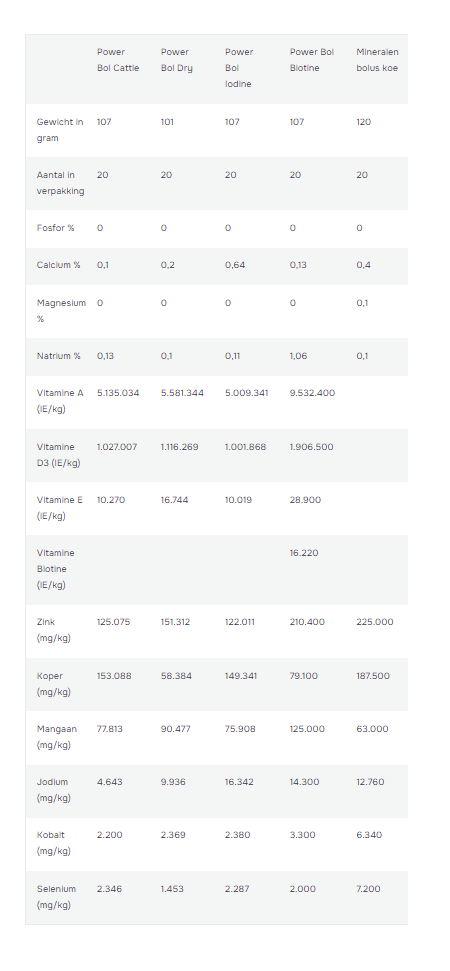Select Mangaan value 125.000
This screenshot has height=971, width=450.
[x=307, y=729]
